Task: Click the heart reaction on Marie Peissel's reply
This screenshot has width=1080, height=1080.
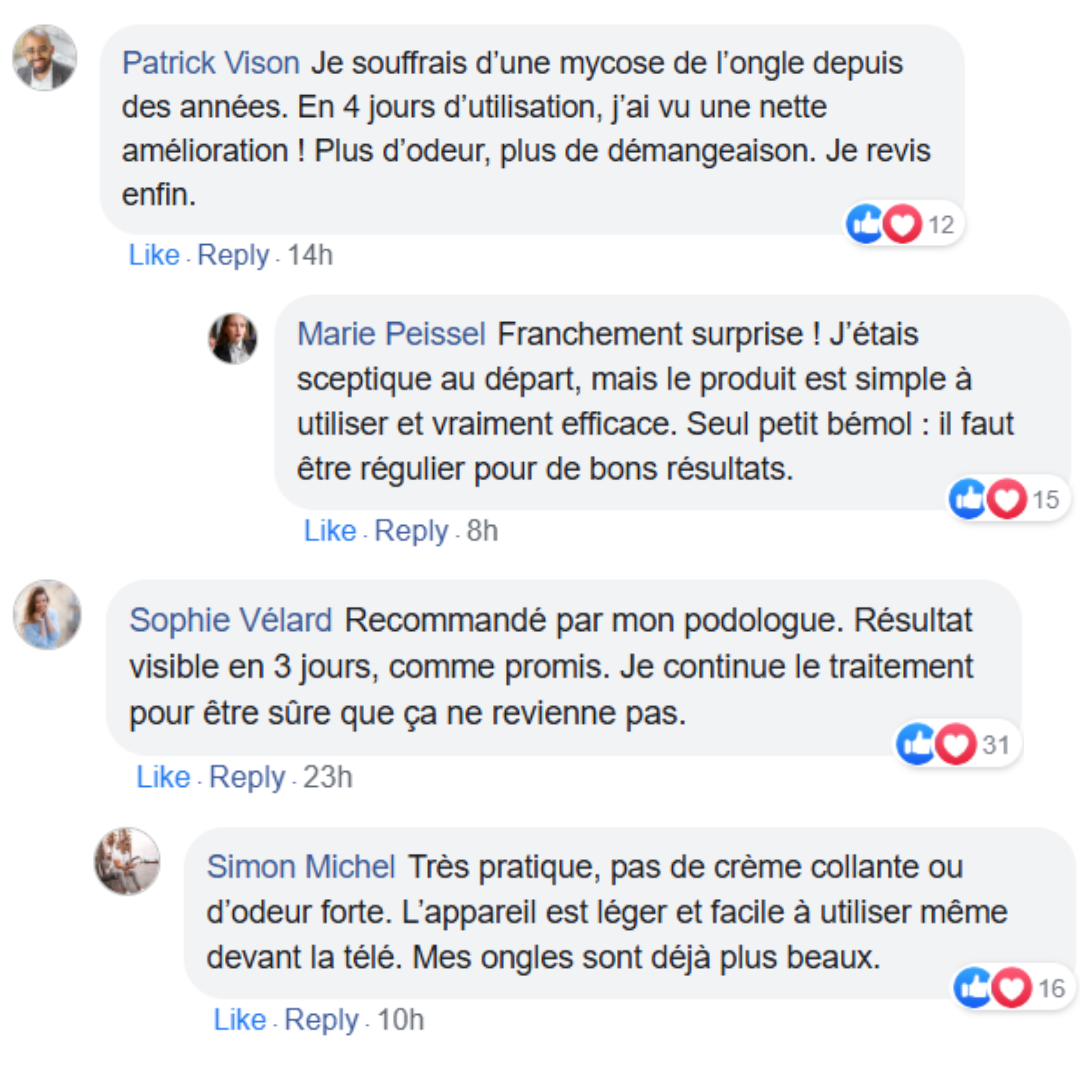Action: pyautogui.click(x=1007, y=499)
